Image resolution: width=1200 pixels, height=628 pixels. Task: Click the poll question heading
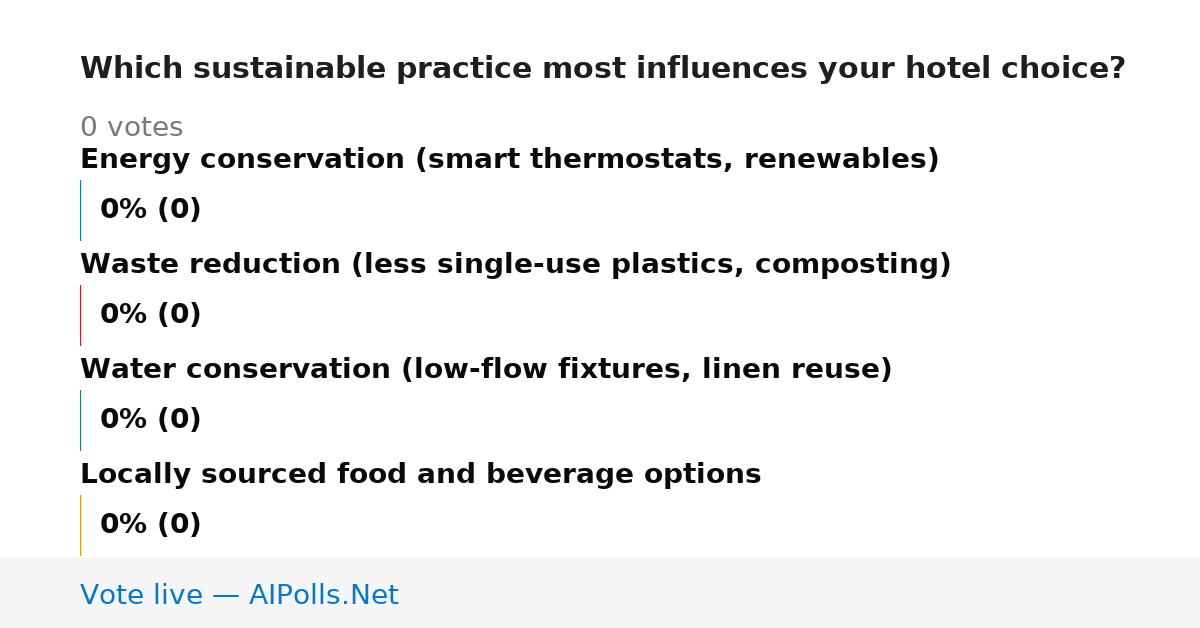tap(603, 69)
